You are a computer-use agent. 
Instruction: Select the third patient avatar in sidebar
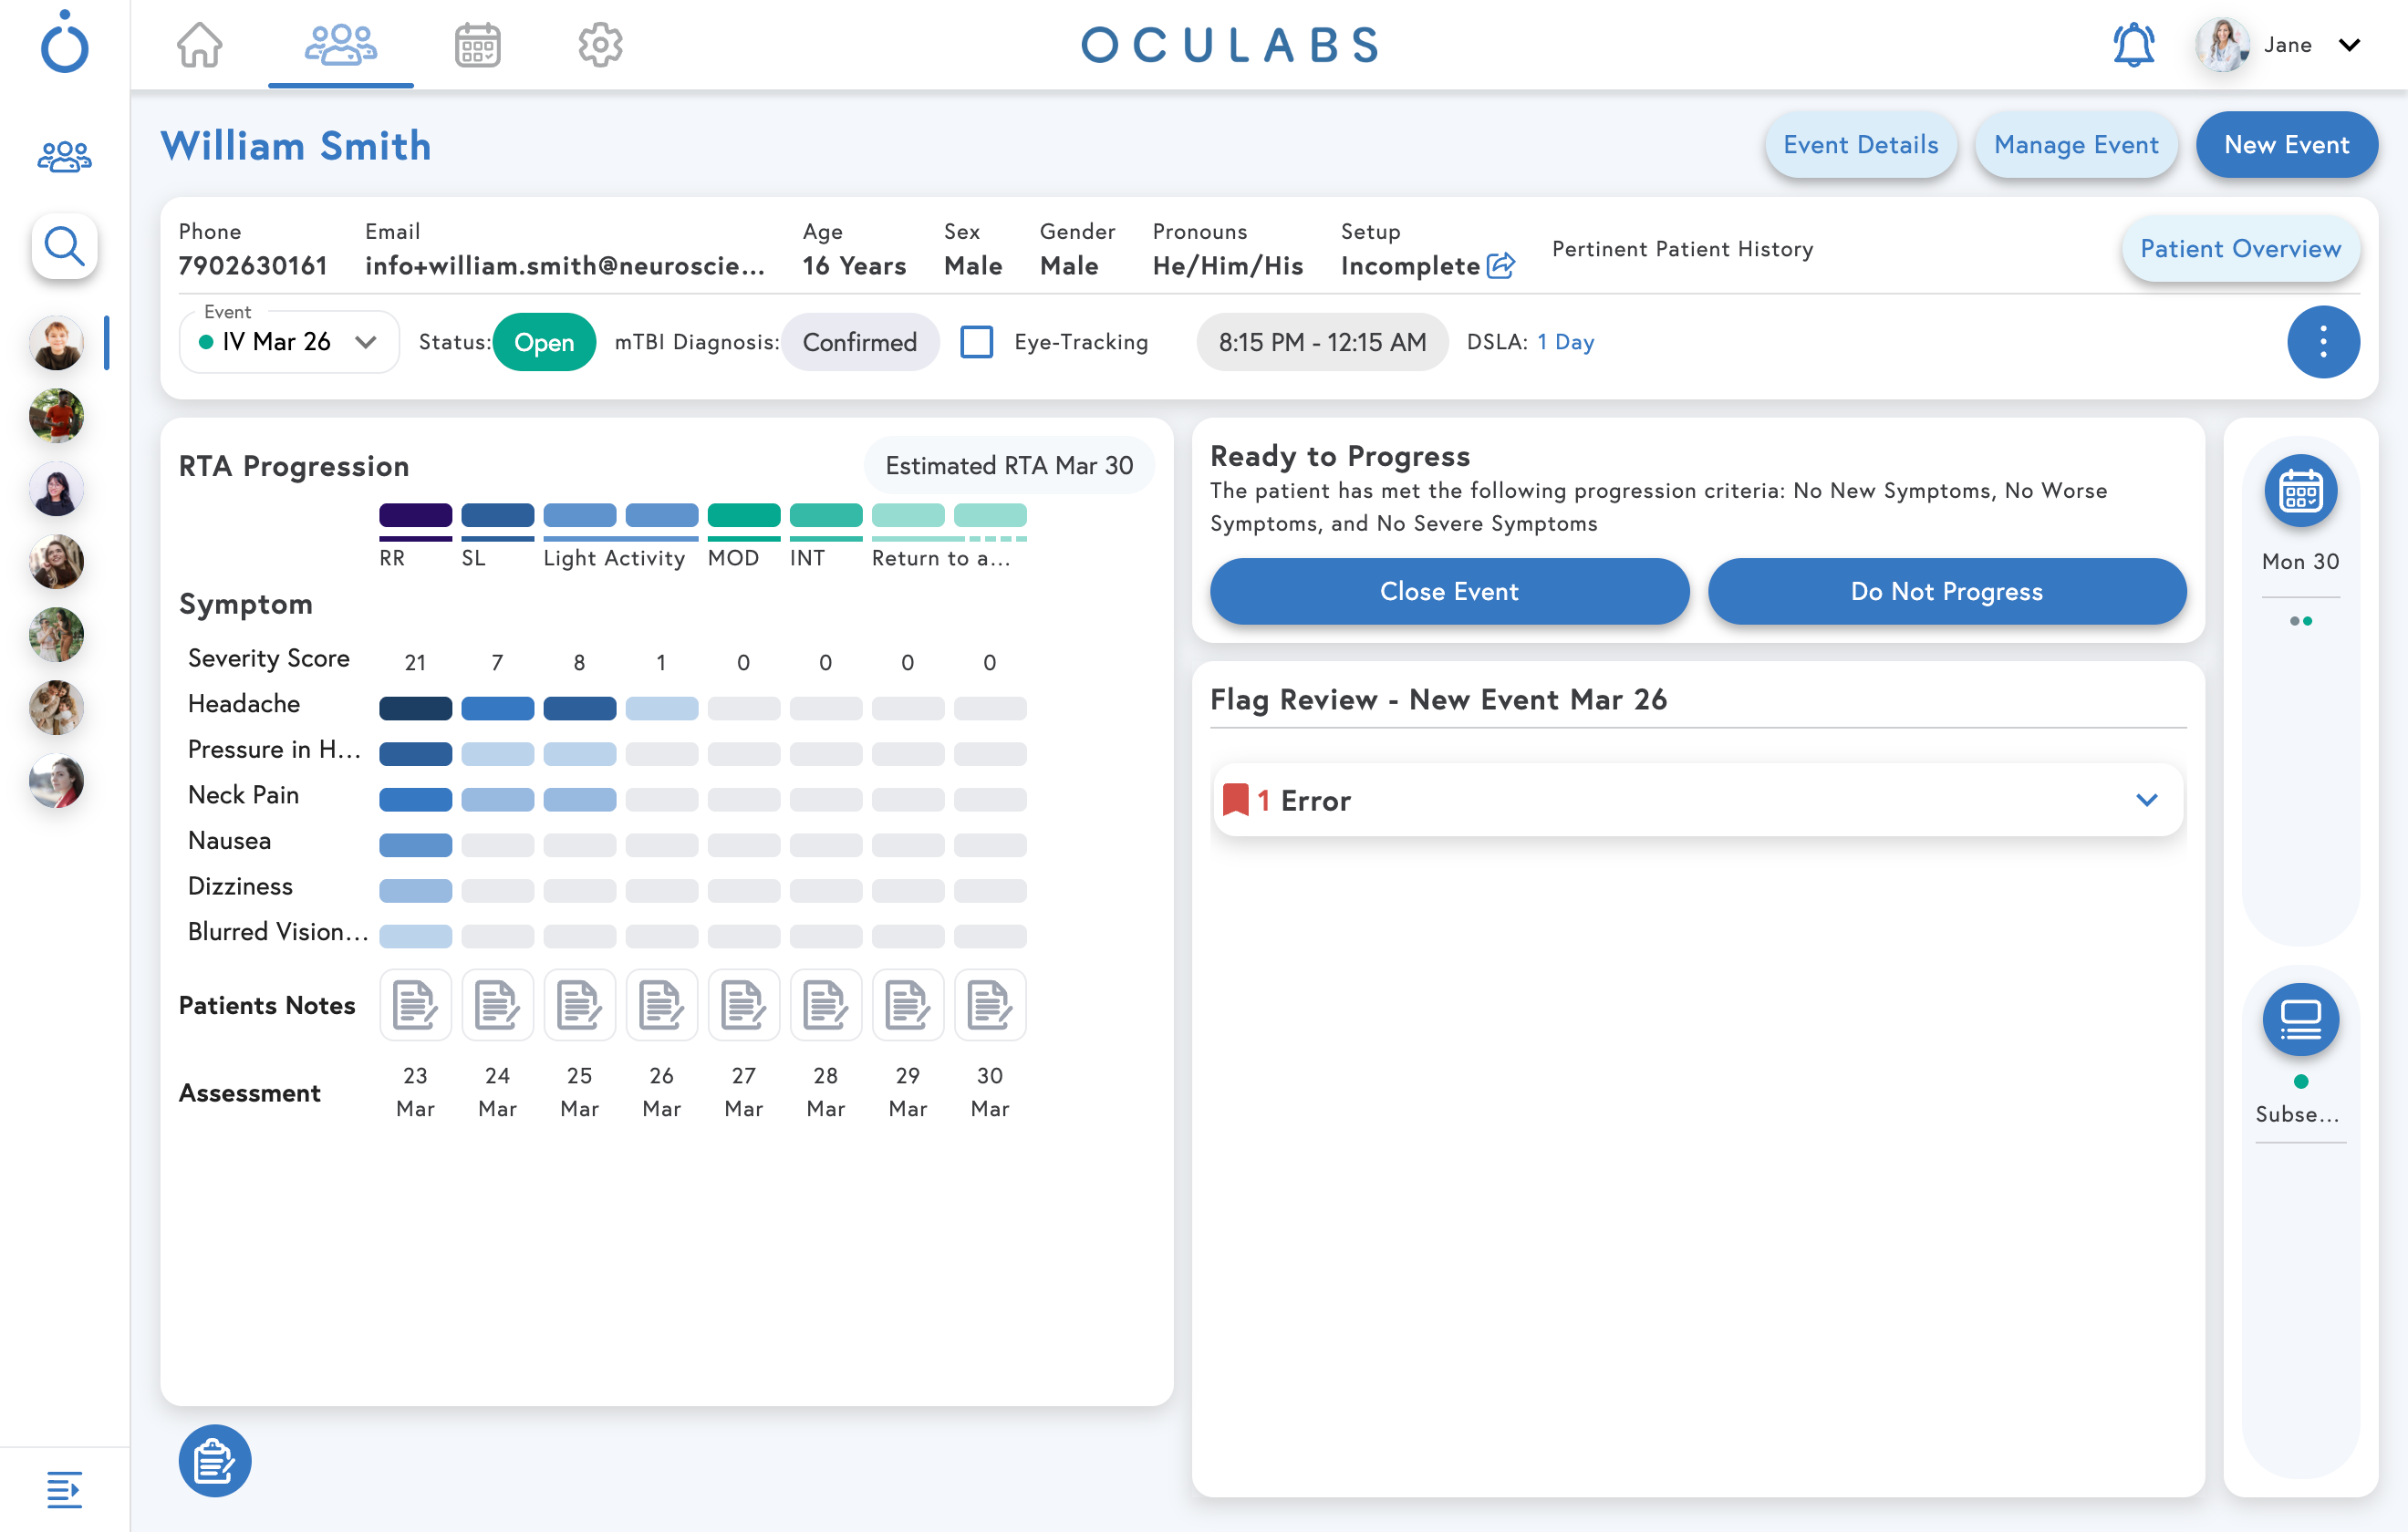[56, 489]
